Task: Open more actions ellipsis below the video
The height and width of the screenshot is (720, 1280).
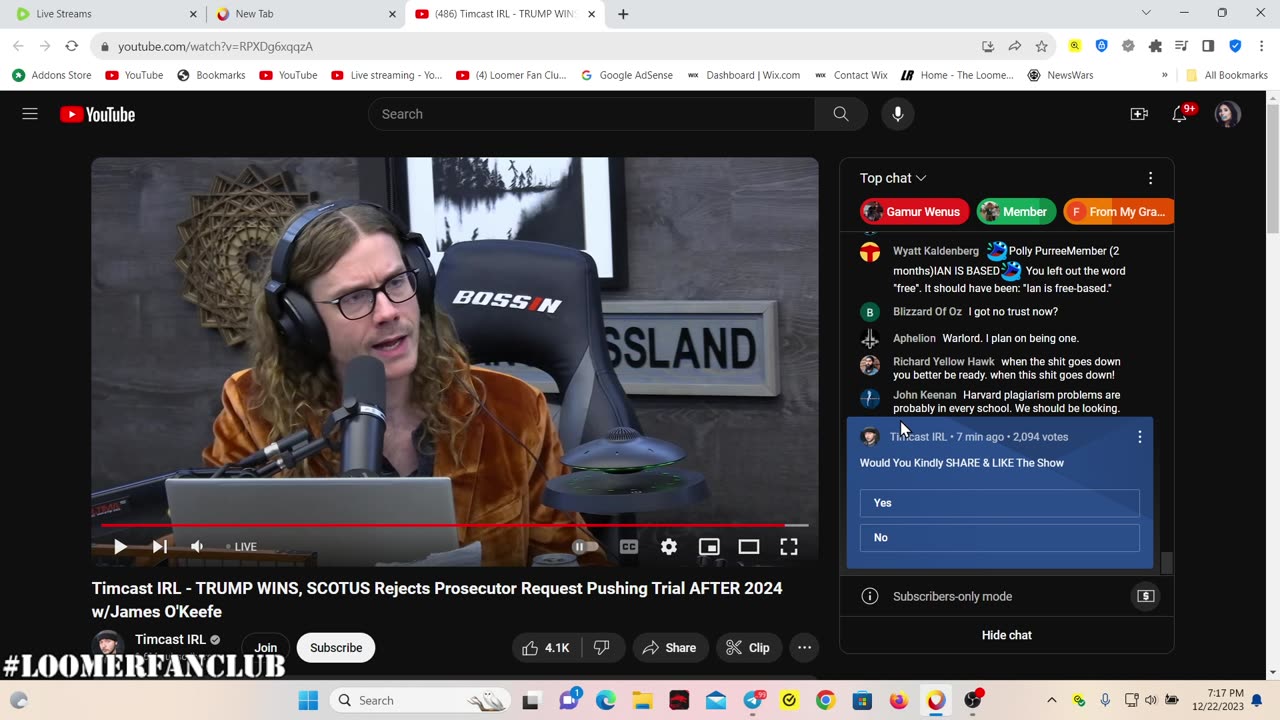Action: click(804, 648)
